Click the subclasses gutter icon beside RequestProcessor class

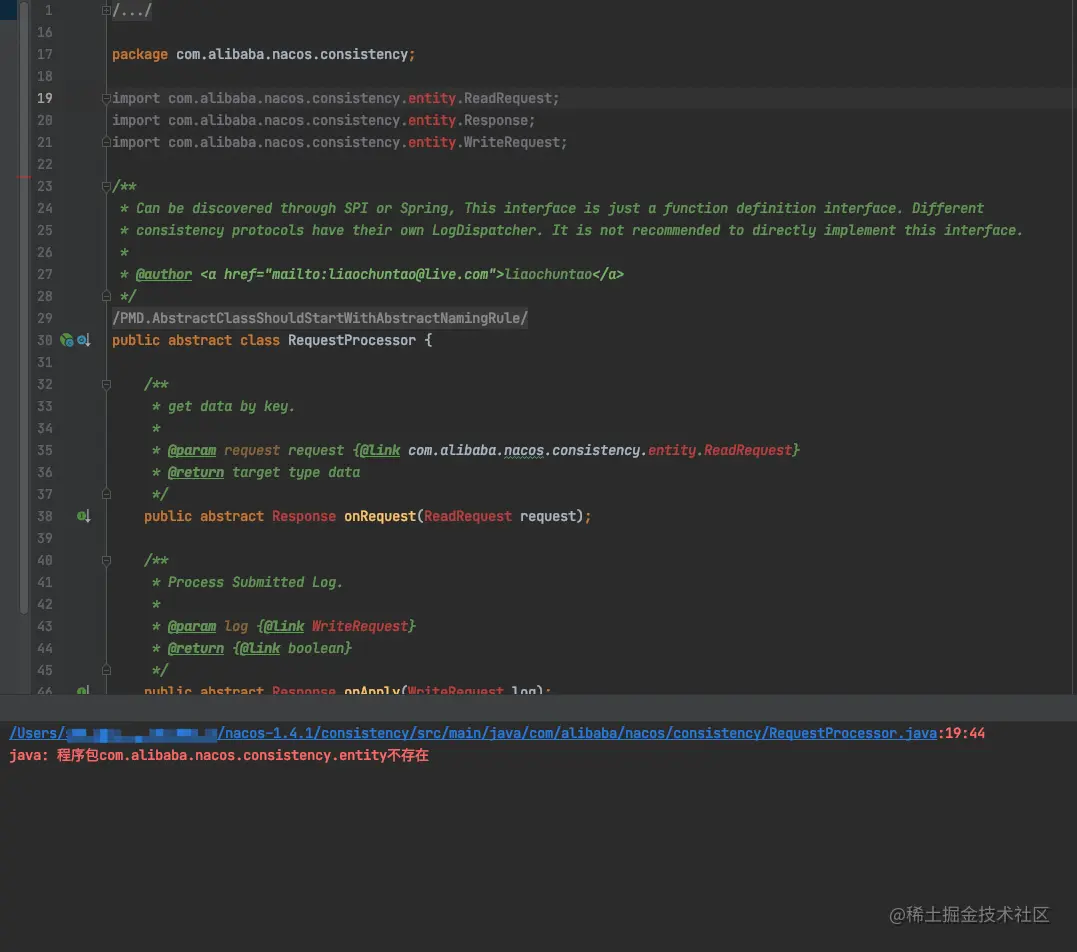84,340
